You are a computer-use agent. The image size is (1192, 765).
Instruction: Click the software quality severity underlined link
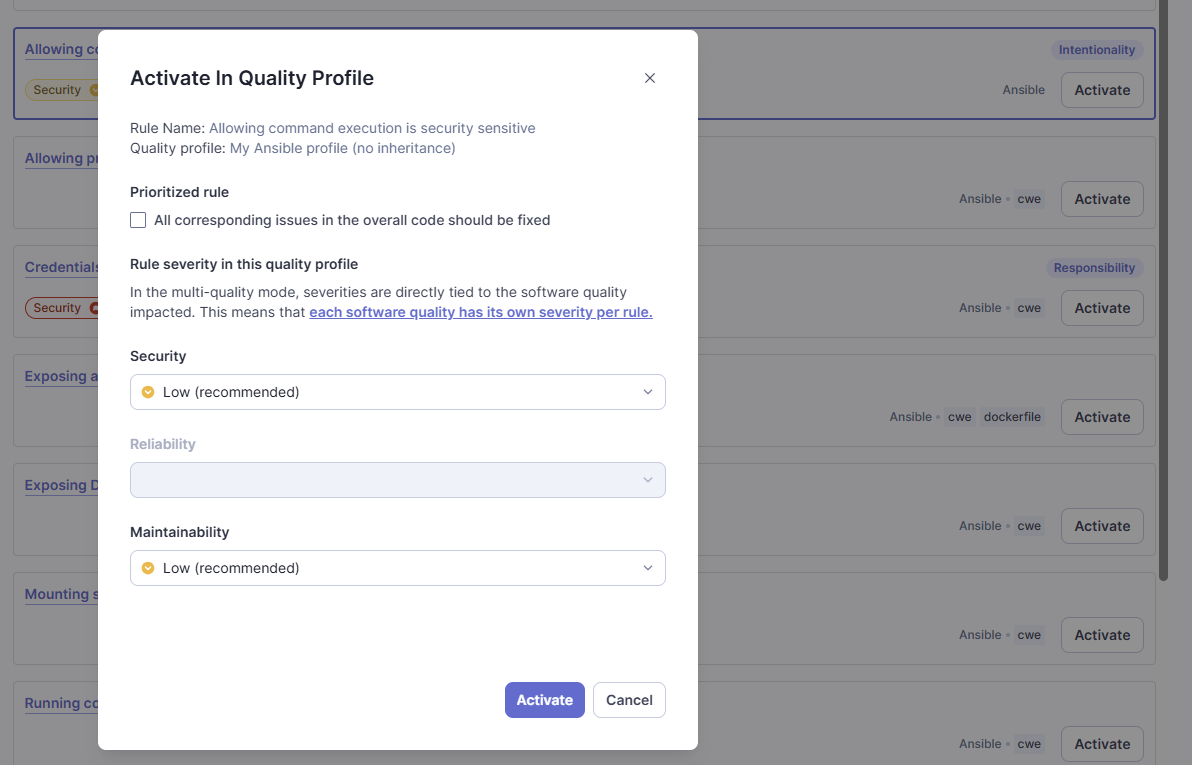click(480, 312)
